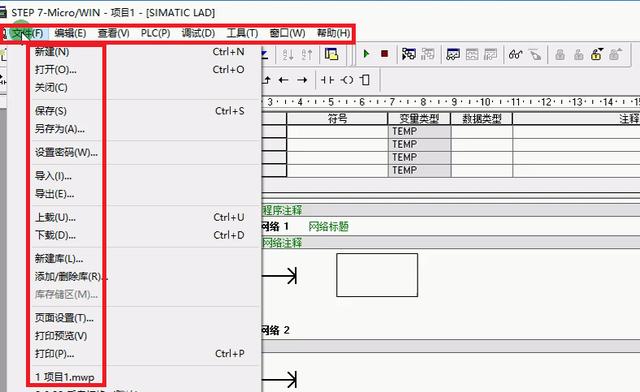Click the options window layout icon
This screenshot has width=640, height=392.
[x=331, y=54]
